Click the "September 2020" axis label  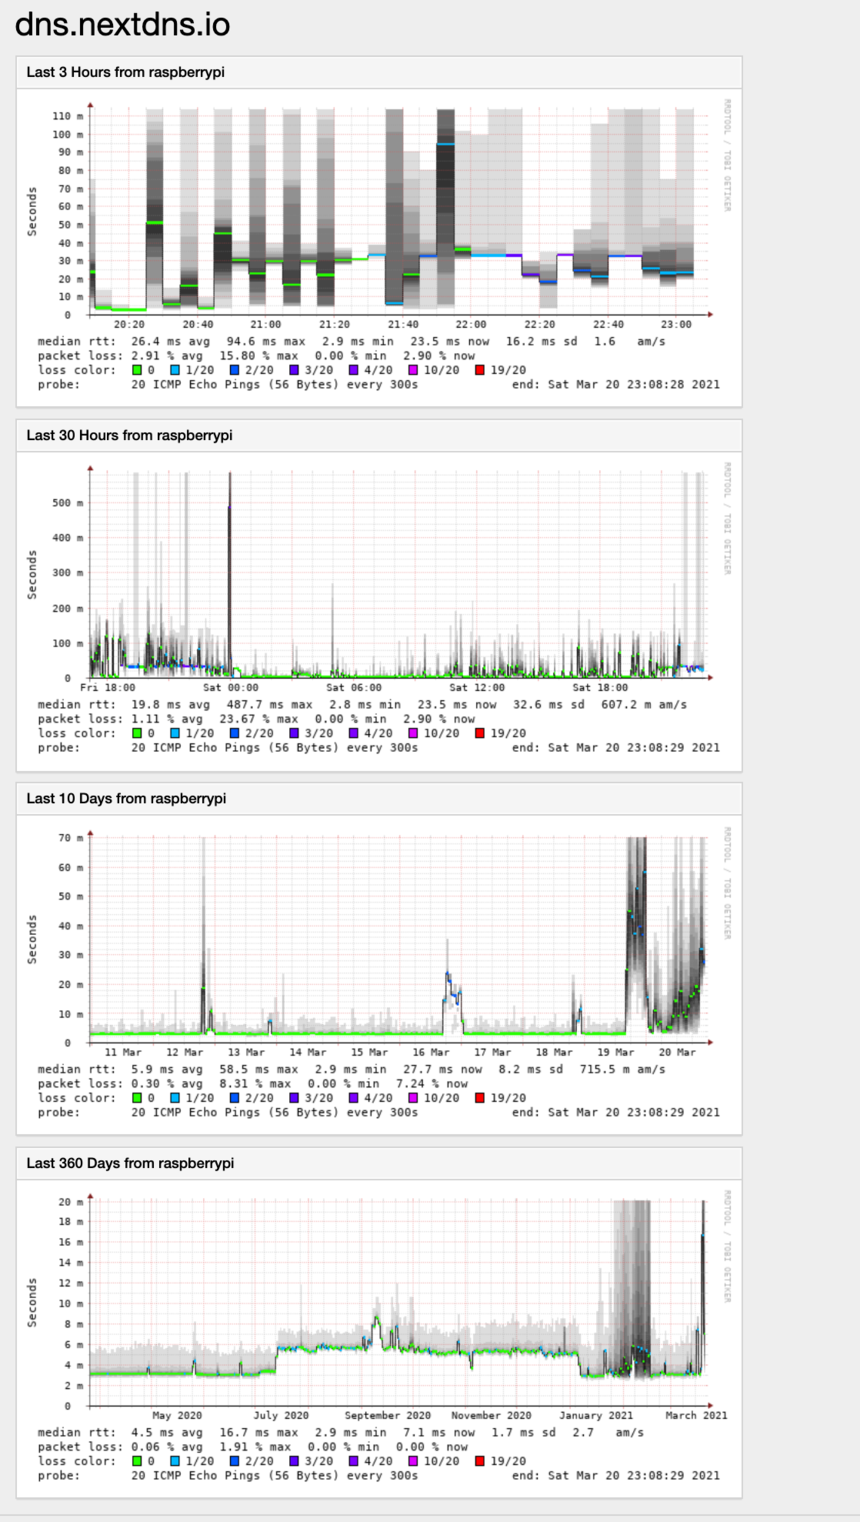coord(388,1415)
